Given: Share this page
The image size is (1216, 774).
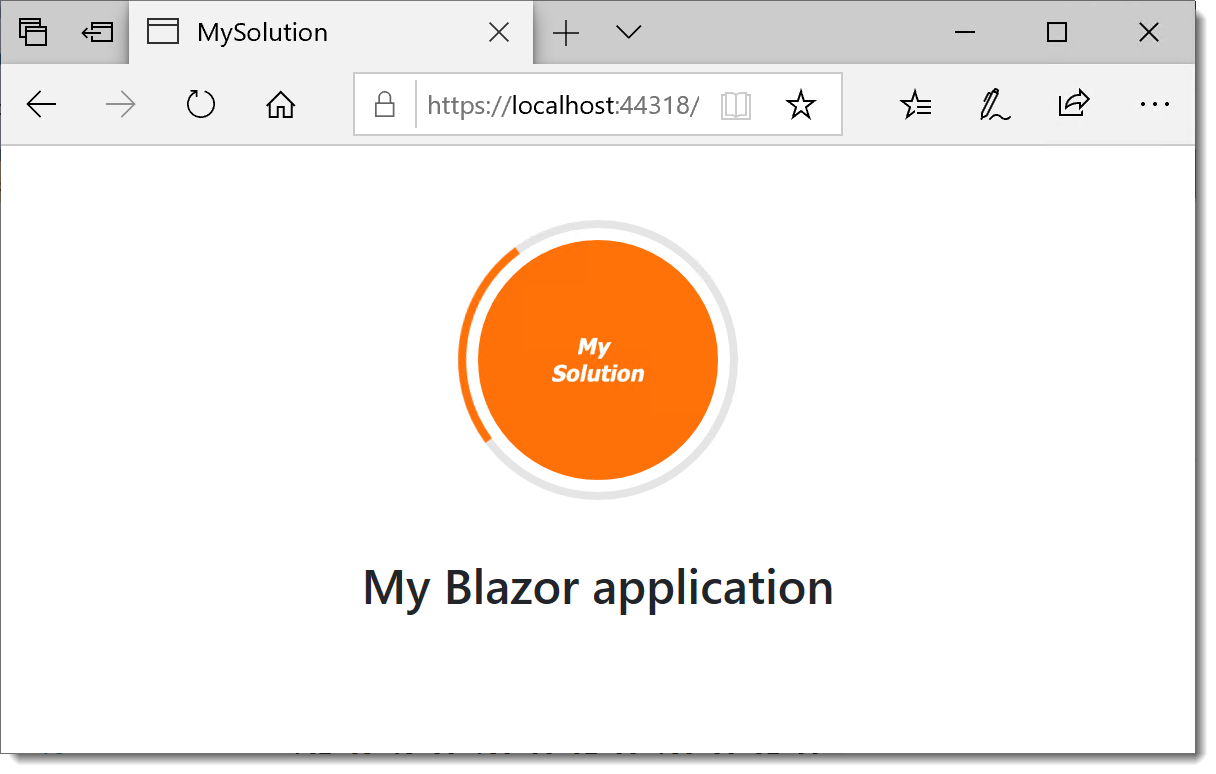Looking at the screenshot, I should 1073,104.
